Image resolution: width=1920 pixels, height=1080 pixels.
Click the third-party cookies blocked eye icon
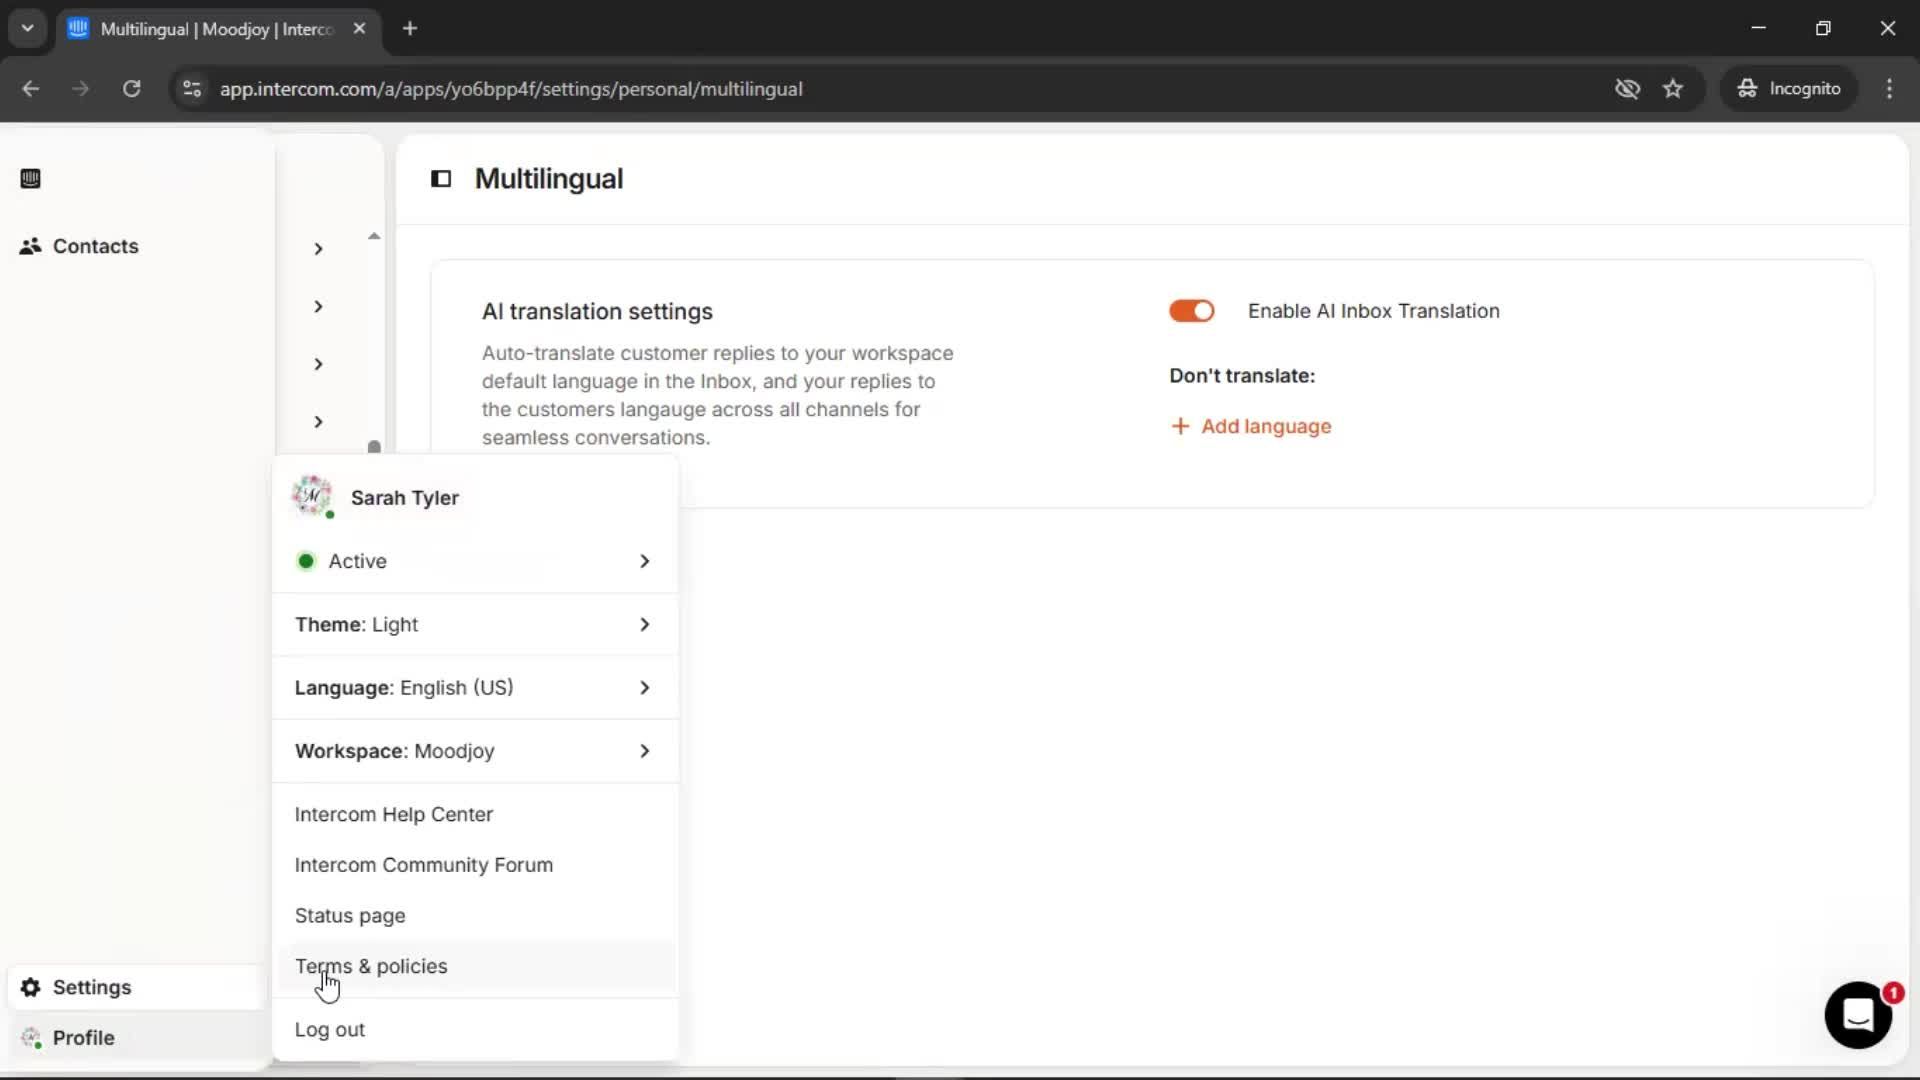point(1627,89)
